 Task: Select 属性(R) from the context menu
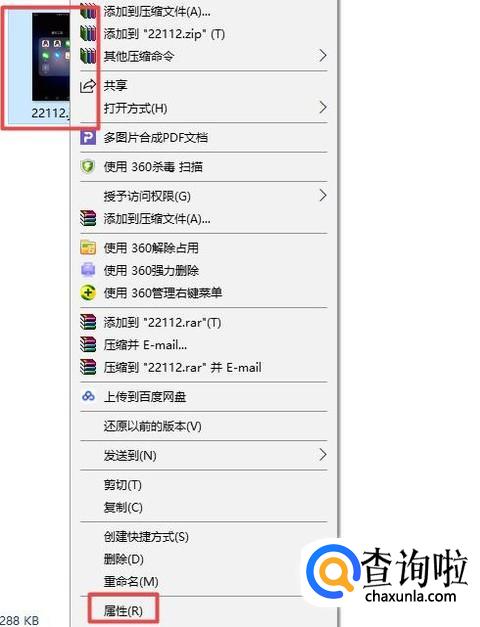123,611
